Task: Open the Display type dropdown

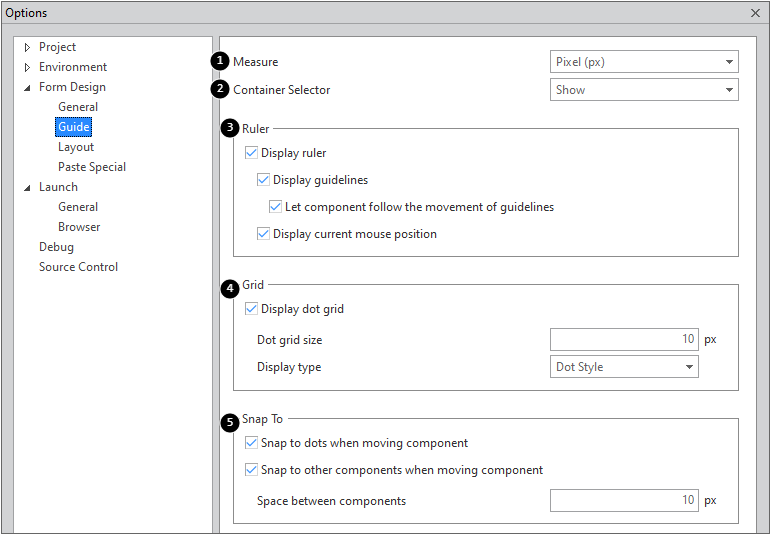Action: pyautogui.click(x=624, y=367)
